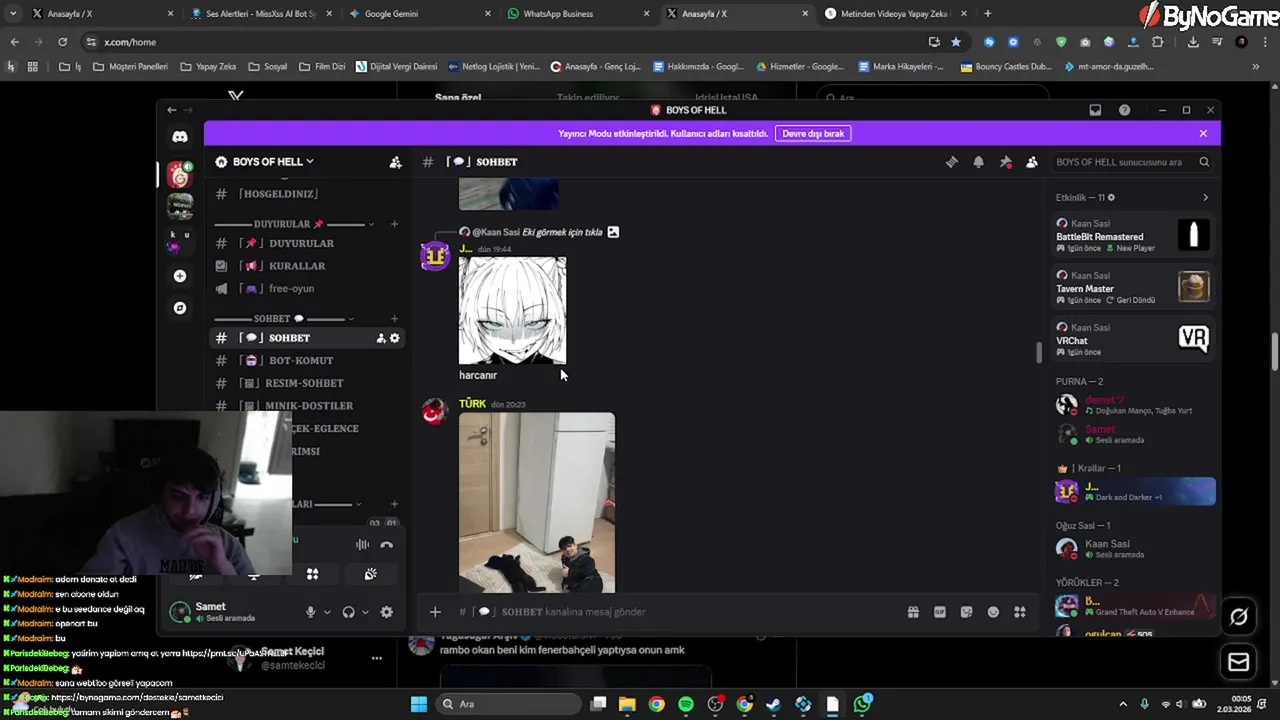The image size is (1280, 720).
Task: Open Etkinlik activity settings gear
Action: coord(1111,198)
